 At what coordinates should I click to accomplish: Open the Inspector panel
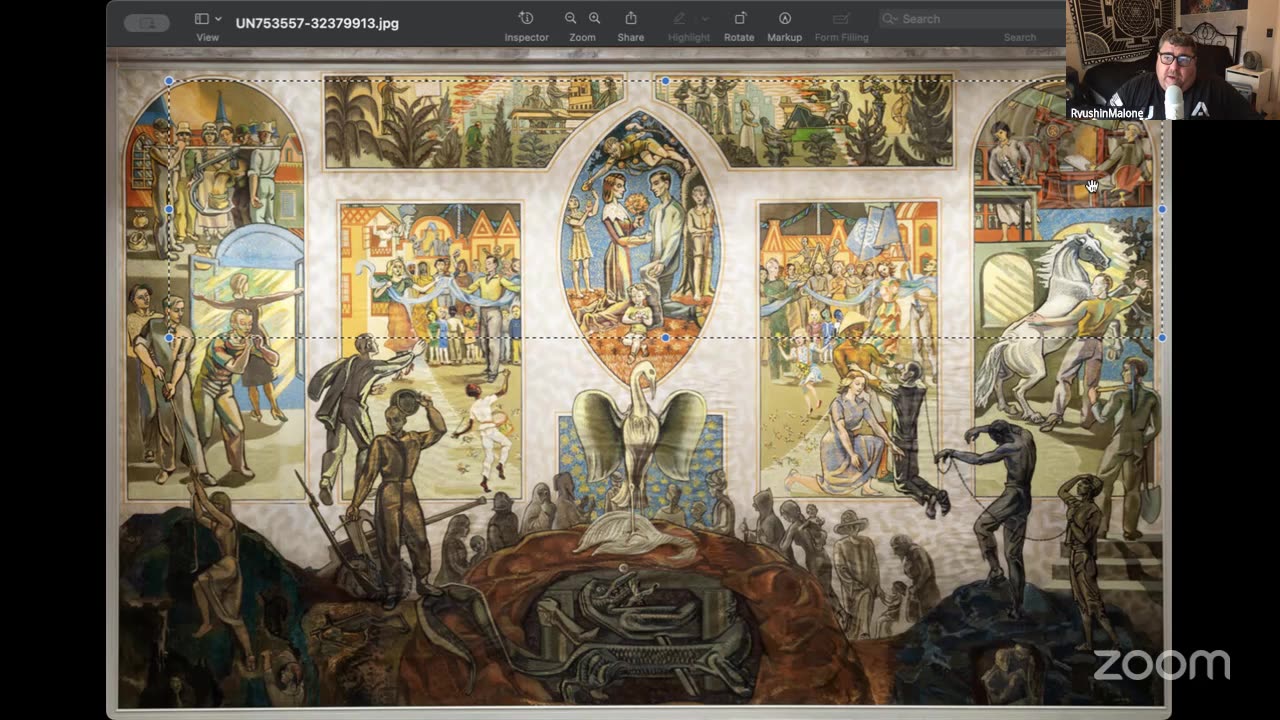click(526, 18)
